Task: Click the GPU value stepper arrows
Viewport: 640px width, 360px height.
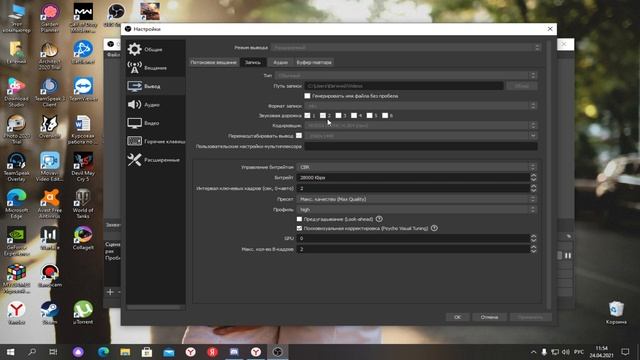Action: click(x=533, y=238)
